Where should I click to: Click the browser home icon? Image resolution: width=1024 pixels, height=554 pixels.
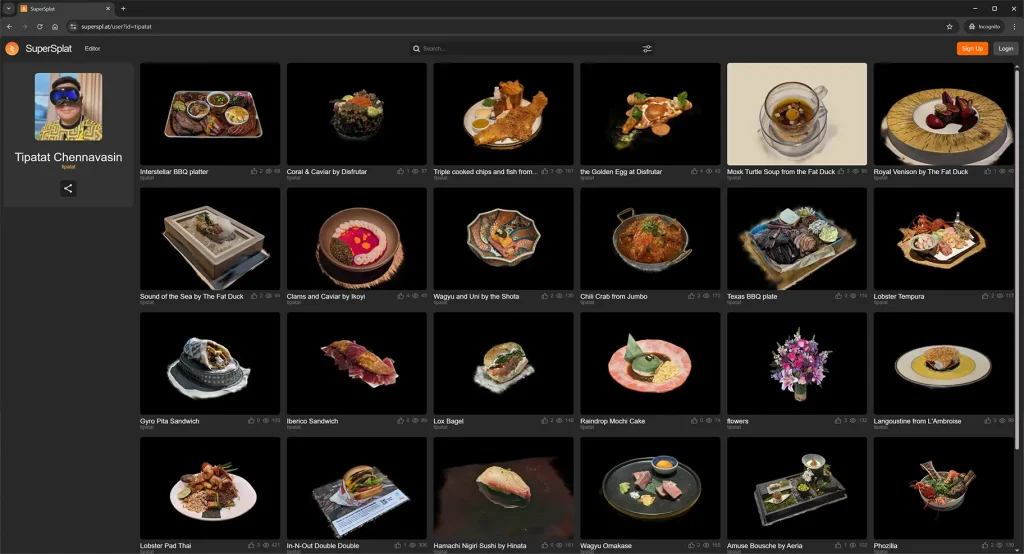[55, 26]
